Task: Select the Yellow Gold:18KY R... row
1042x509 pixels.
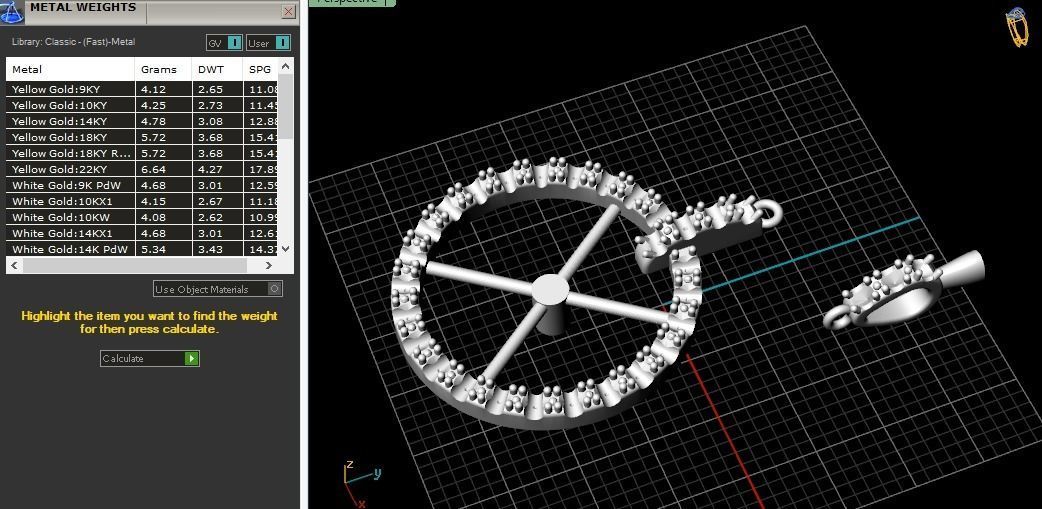Action: [x=142, y=153]
